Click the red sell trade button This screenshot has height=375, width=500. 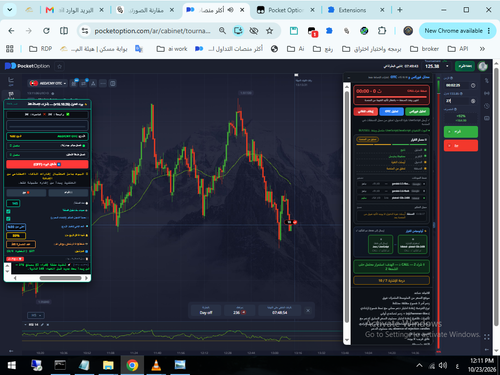(461, 146)
